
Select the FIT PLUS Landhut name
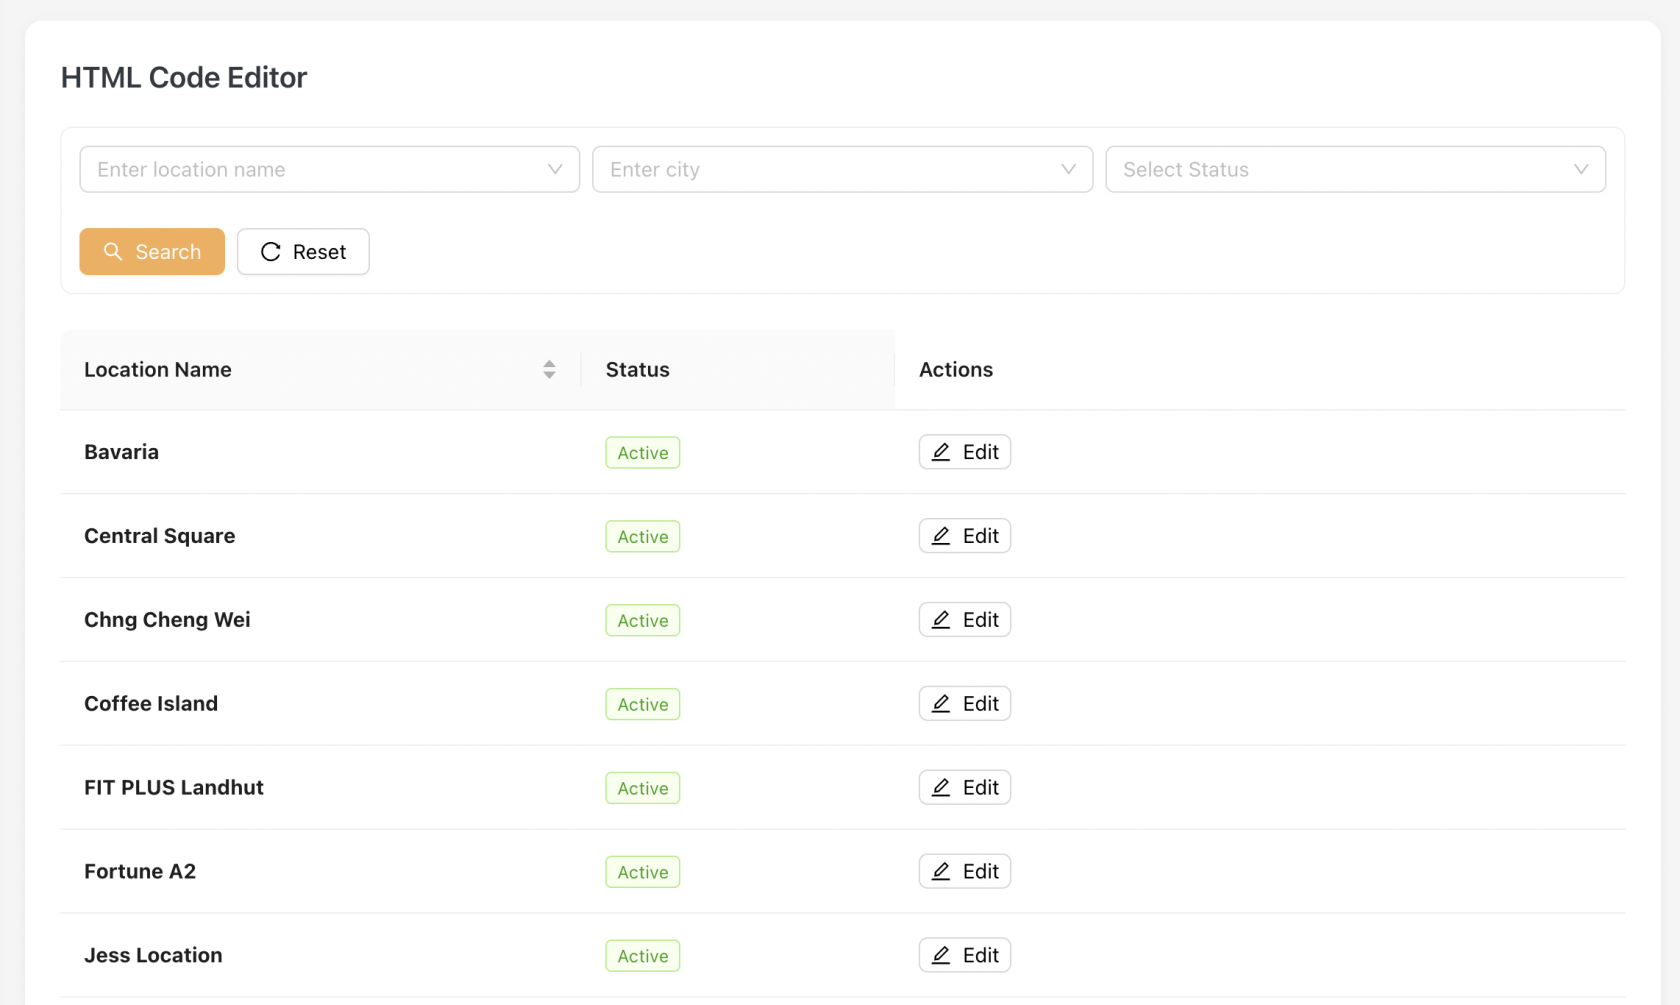(x=174, y=788)
